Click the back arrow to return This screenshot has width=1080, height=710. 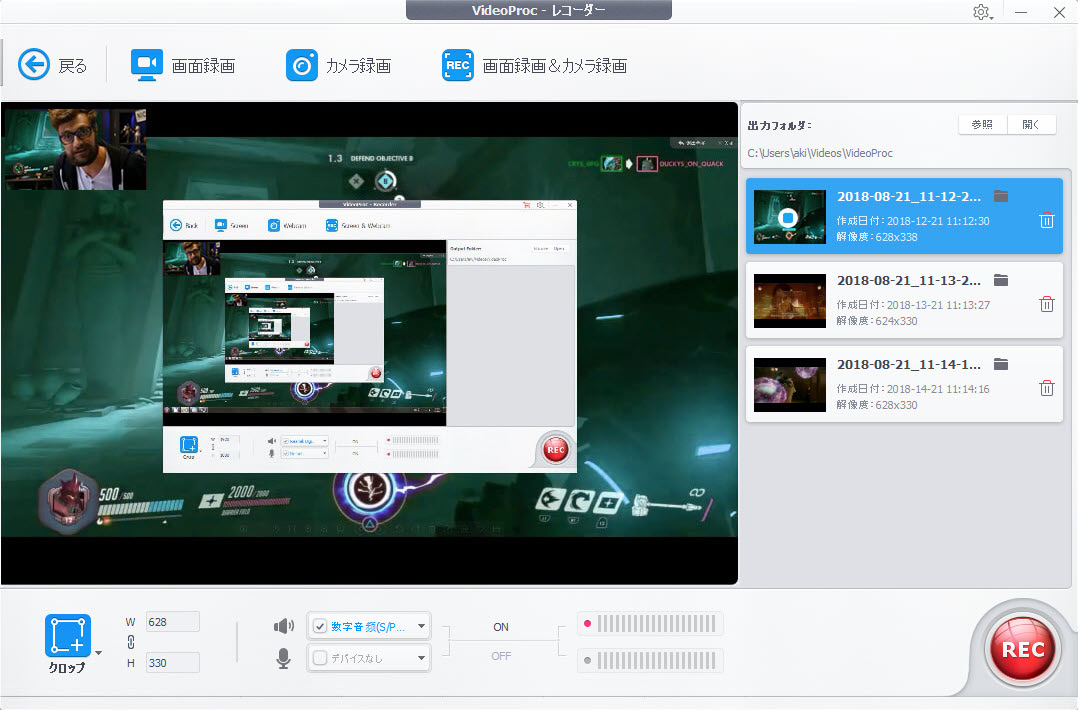point(33,63)
